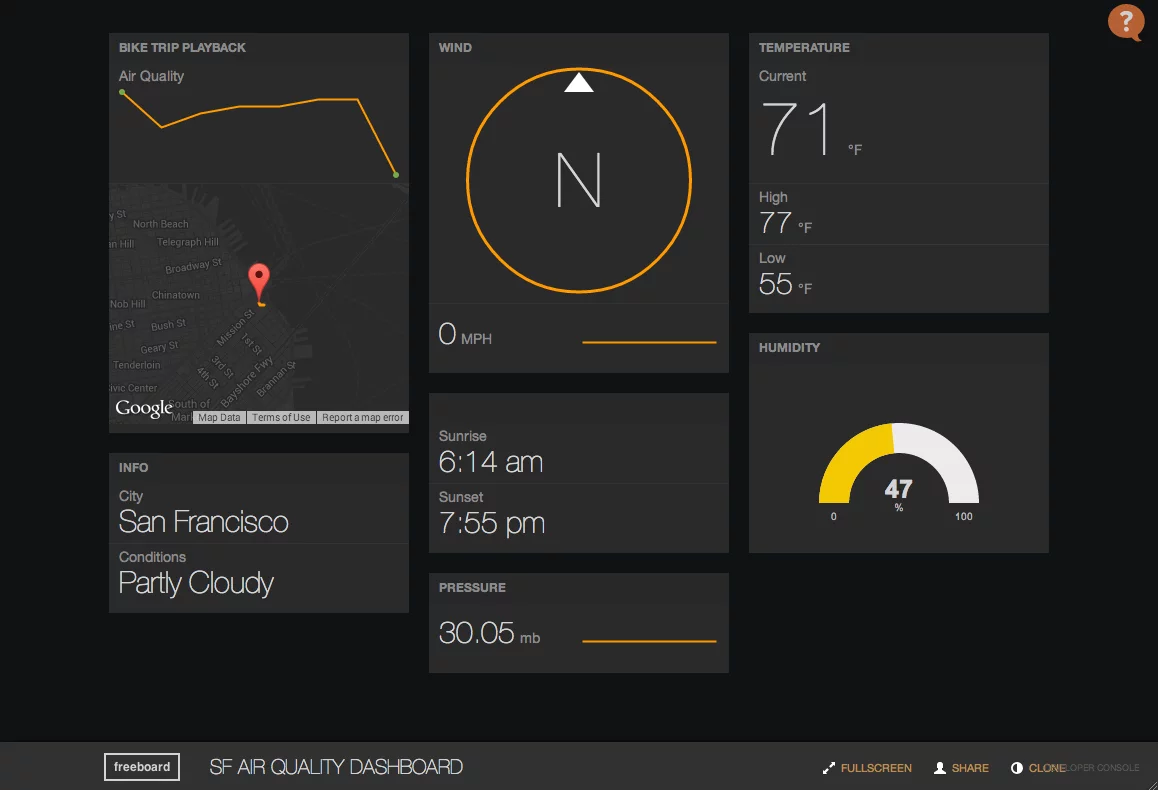This screenshot has height=790, width=1158.
Task: Click Report a map error
Action: 363,418
